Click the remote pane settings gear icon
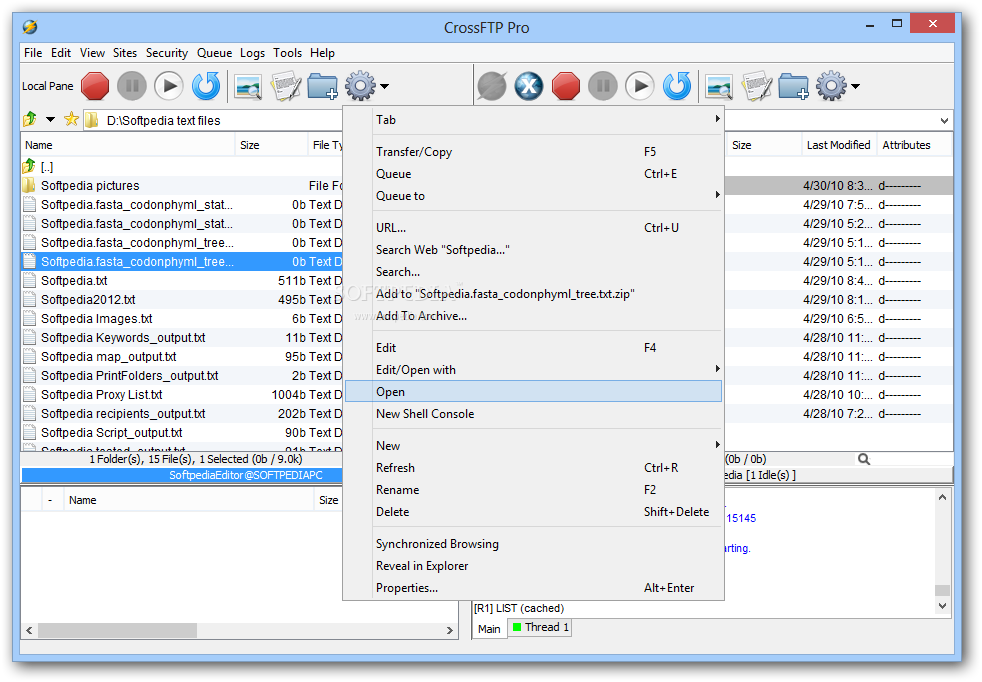982x682 pixels. coord(831,86)
